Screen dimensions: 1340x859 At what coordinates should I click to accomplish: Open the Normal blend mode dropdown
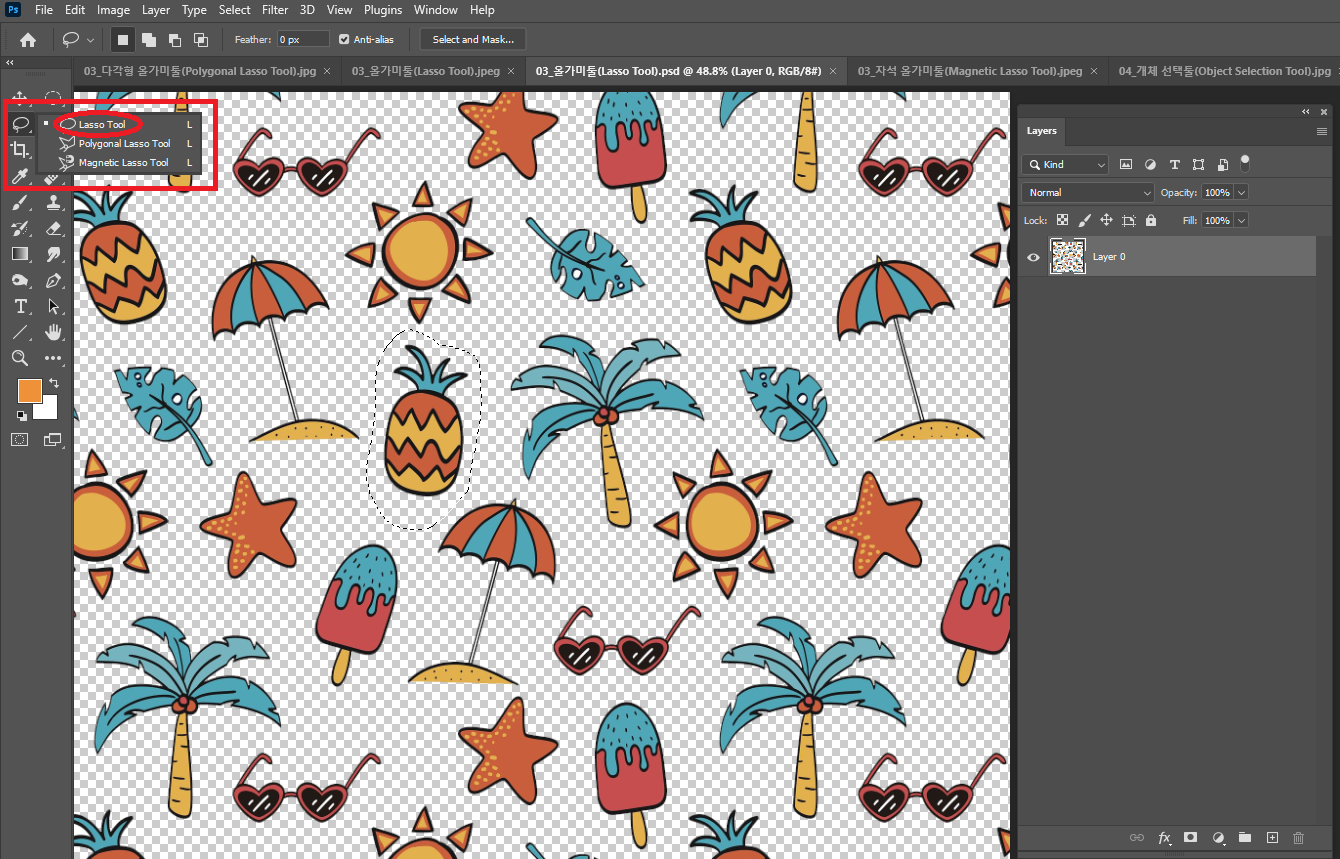1088,192
